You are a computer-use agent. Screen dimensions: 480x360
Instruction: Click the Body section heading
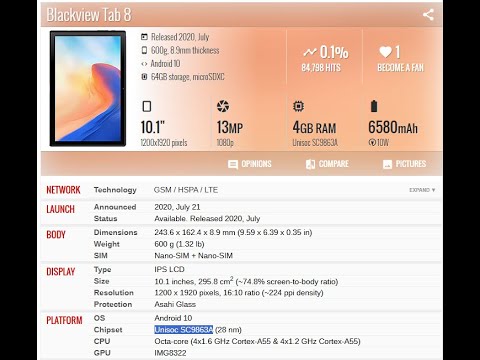point(56,235)
